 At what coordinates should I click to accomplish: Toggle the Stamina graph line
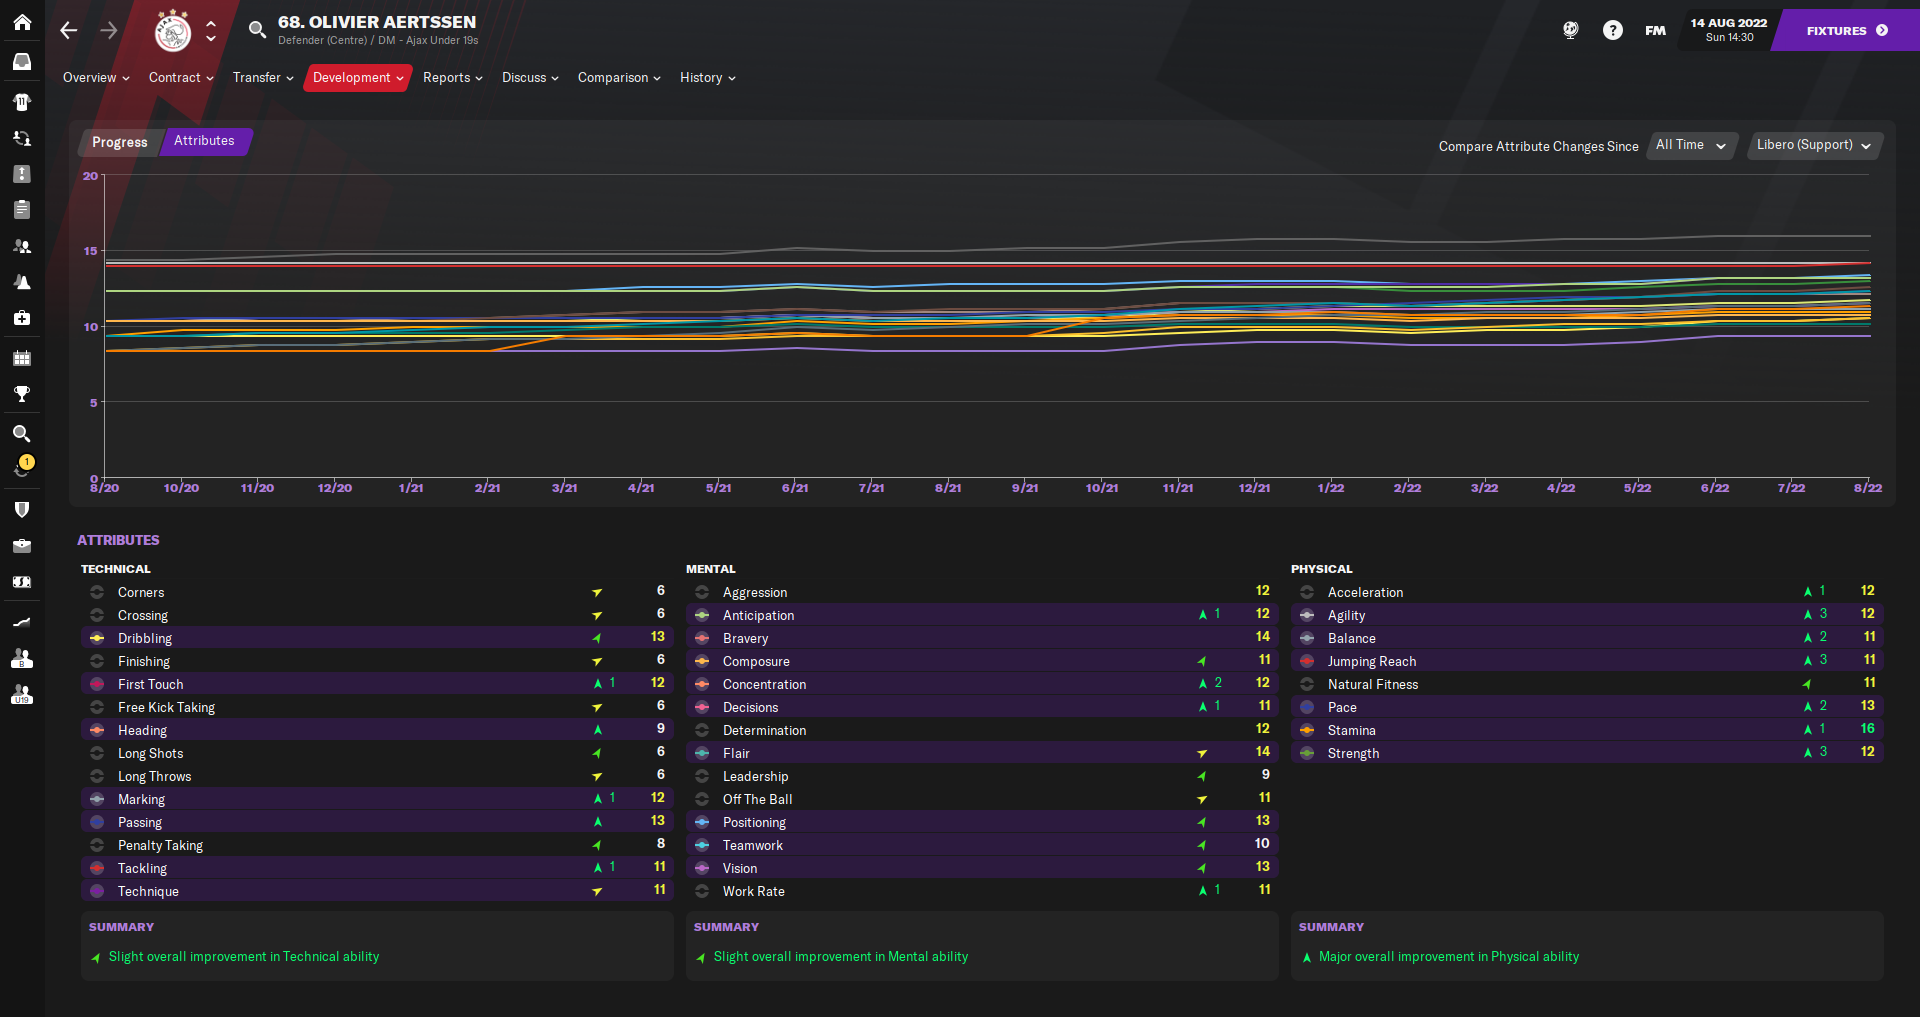(1307, 730)
